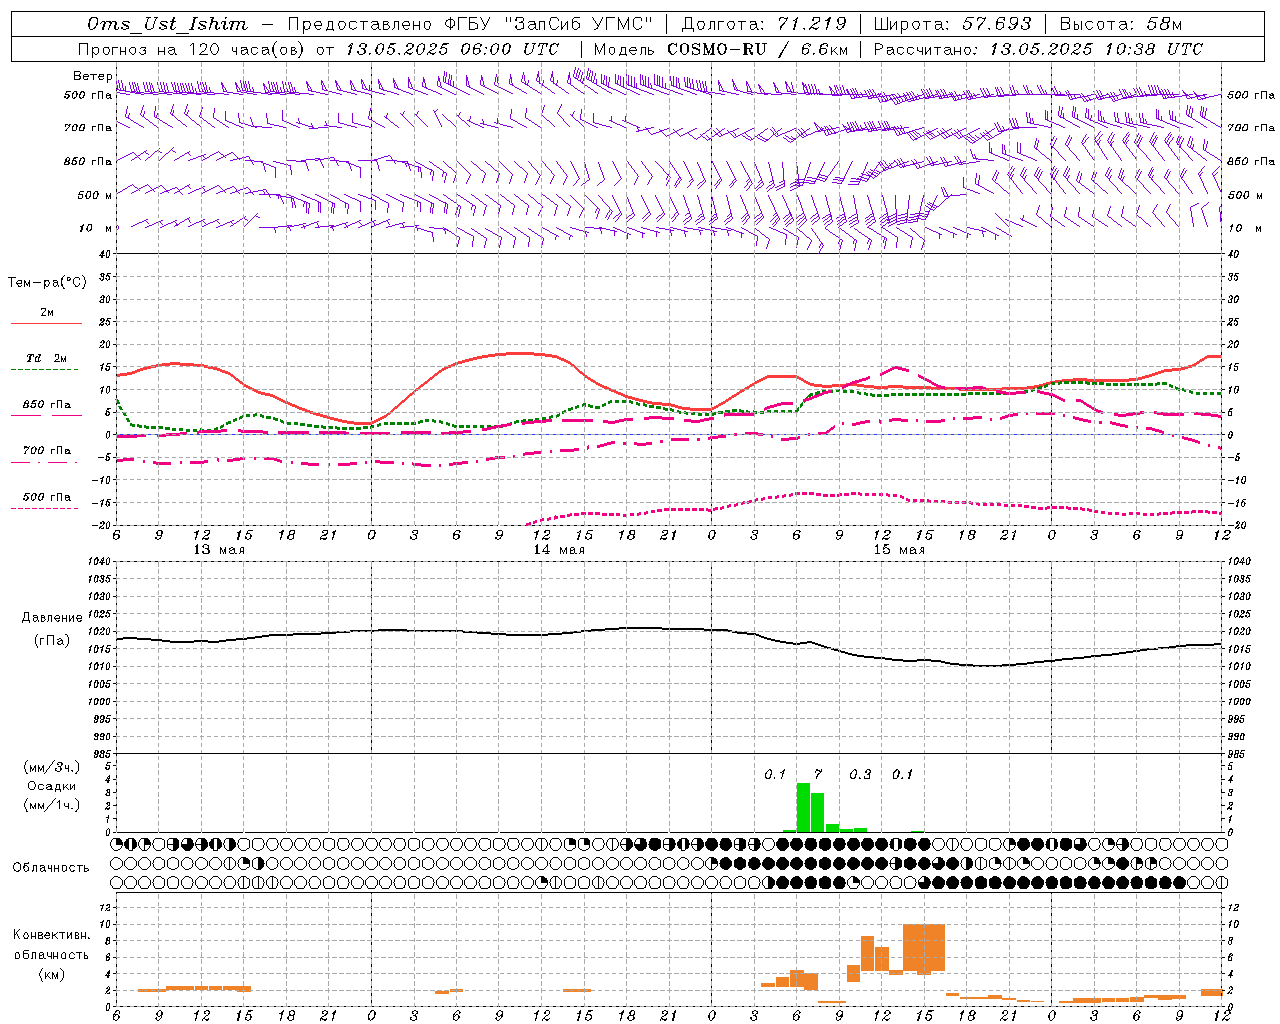The width and height of the screenshot is (1280, 1024).
Task: Click the elevation text Высота: 58м
Action: coord(1120,24)
